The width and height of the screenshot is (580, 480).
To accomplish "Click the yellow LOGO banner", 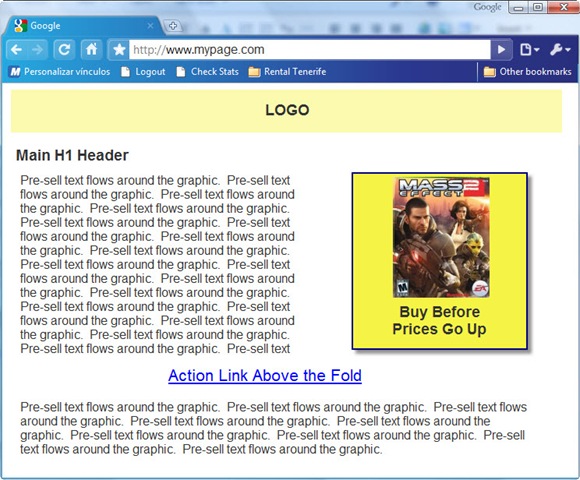I will coord(286,111).
